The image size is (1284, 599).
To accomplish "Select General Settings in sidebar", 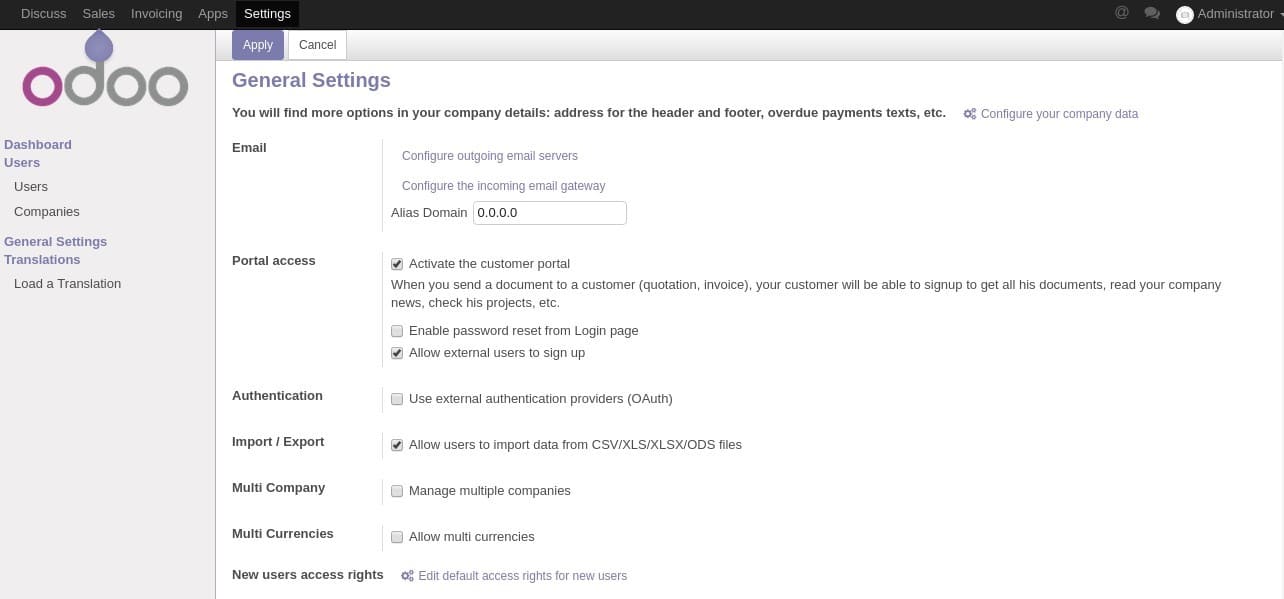I will [55, 242].
